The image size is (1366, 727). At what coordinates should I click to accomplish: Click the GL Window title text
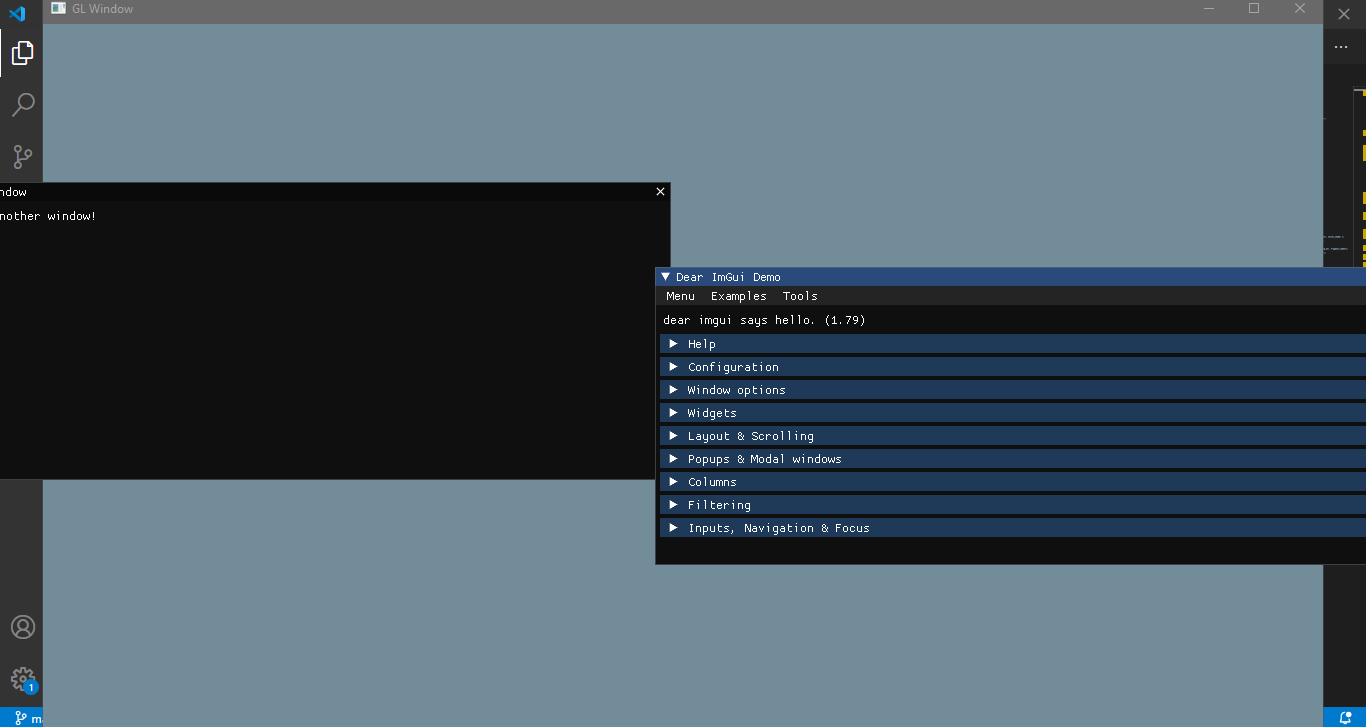click(x=102, y=8)
